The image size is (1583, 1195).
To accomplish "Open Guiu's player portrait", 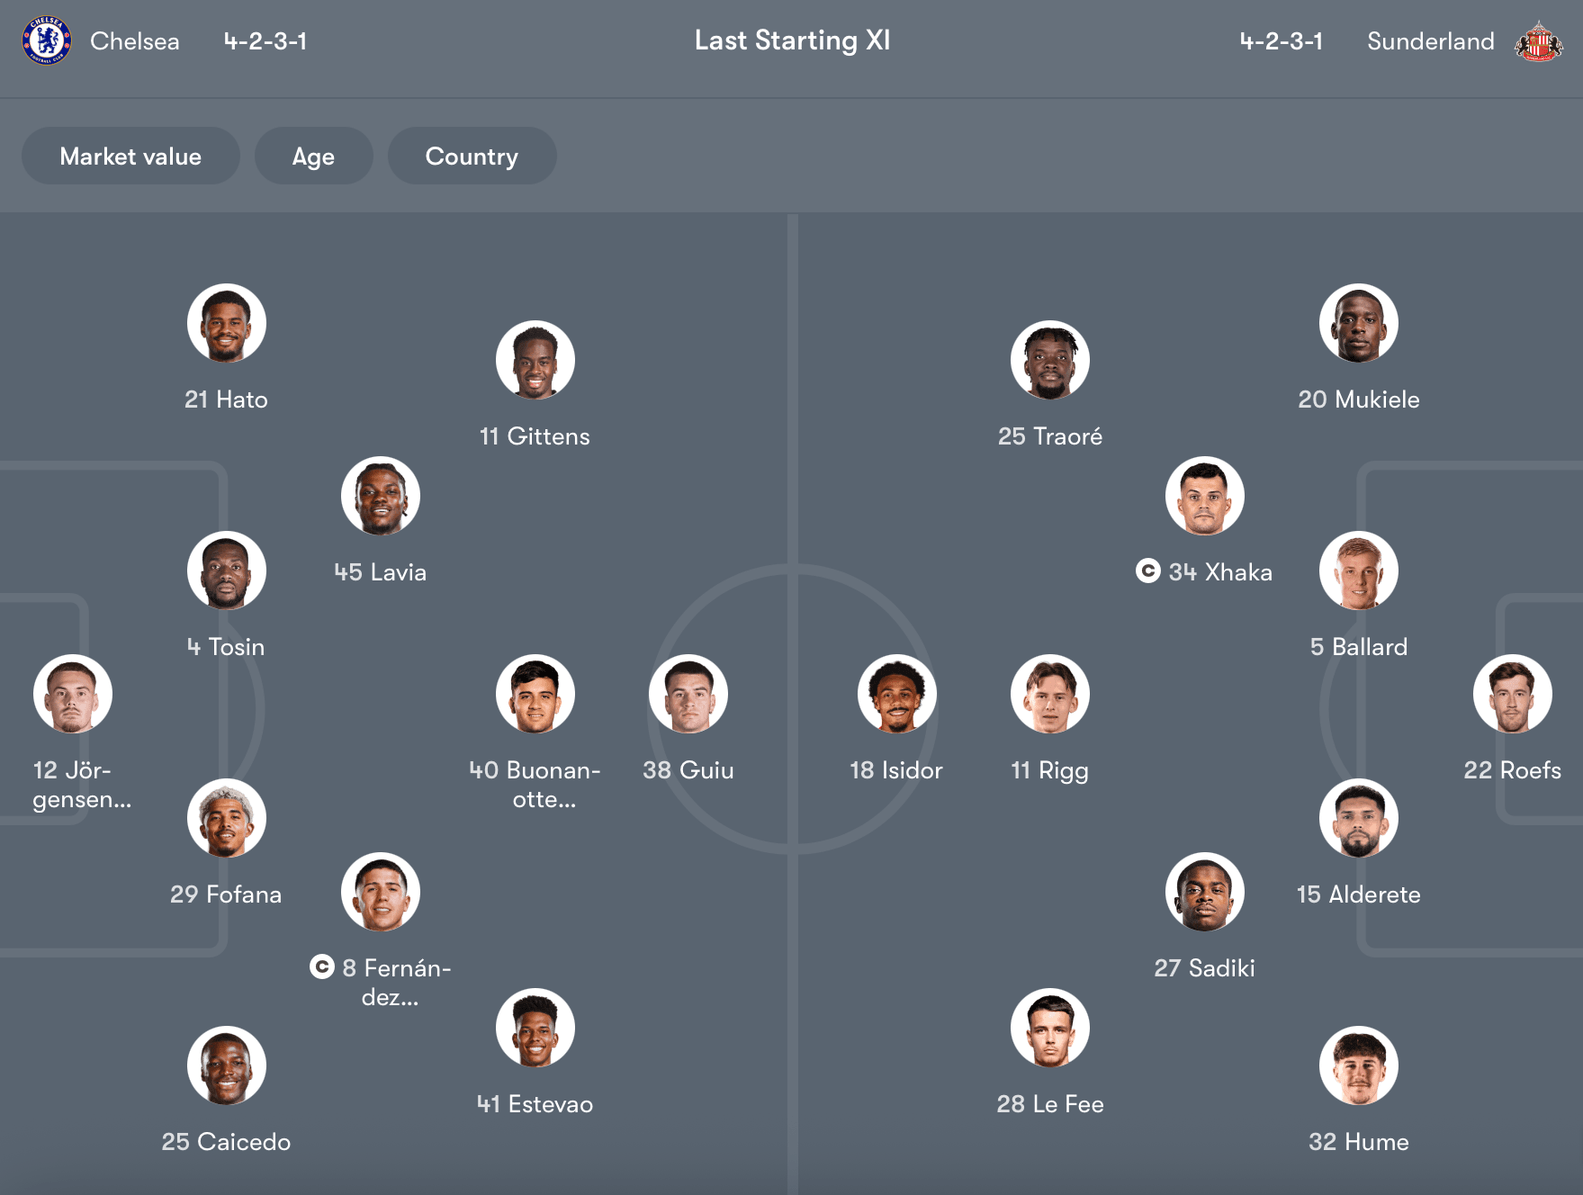I will coord(688,694).
